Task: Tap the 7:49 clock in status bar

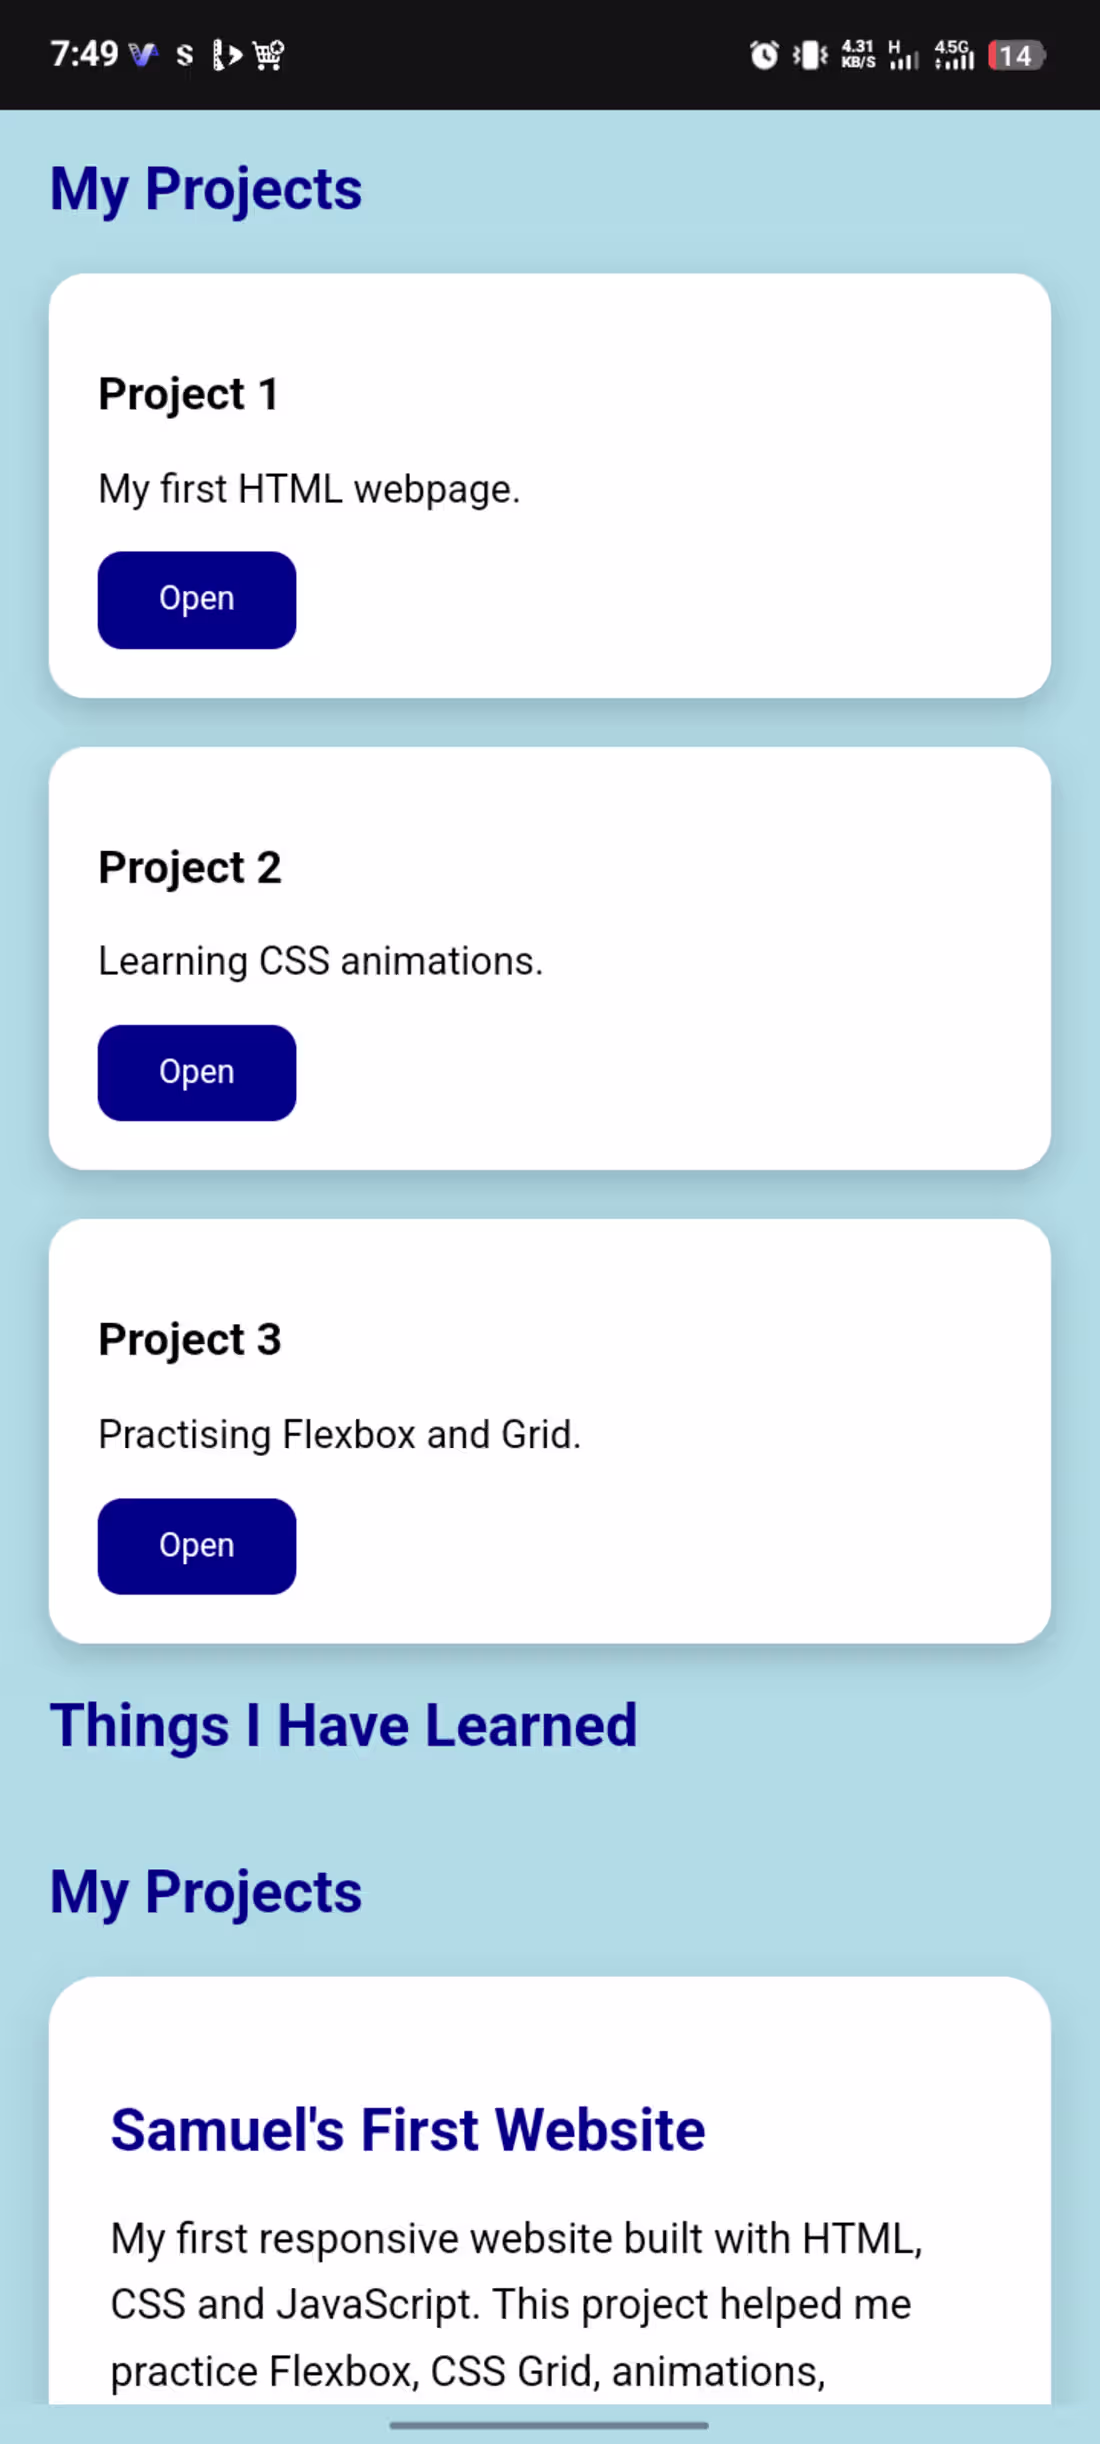Action: point(85,54)
